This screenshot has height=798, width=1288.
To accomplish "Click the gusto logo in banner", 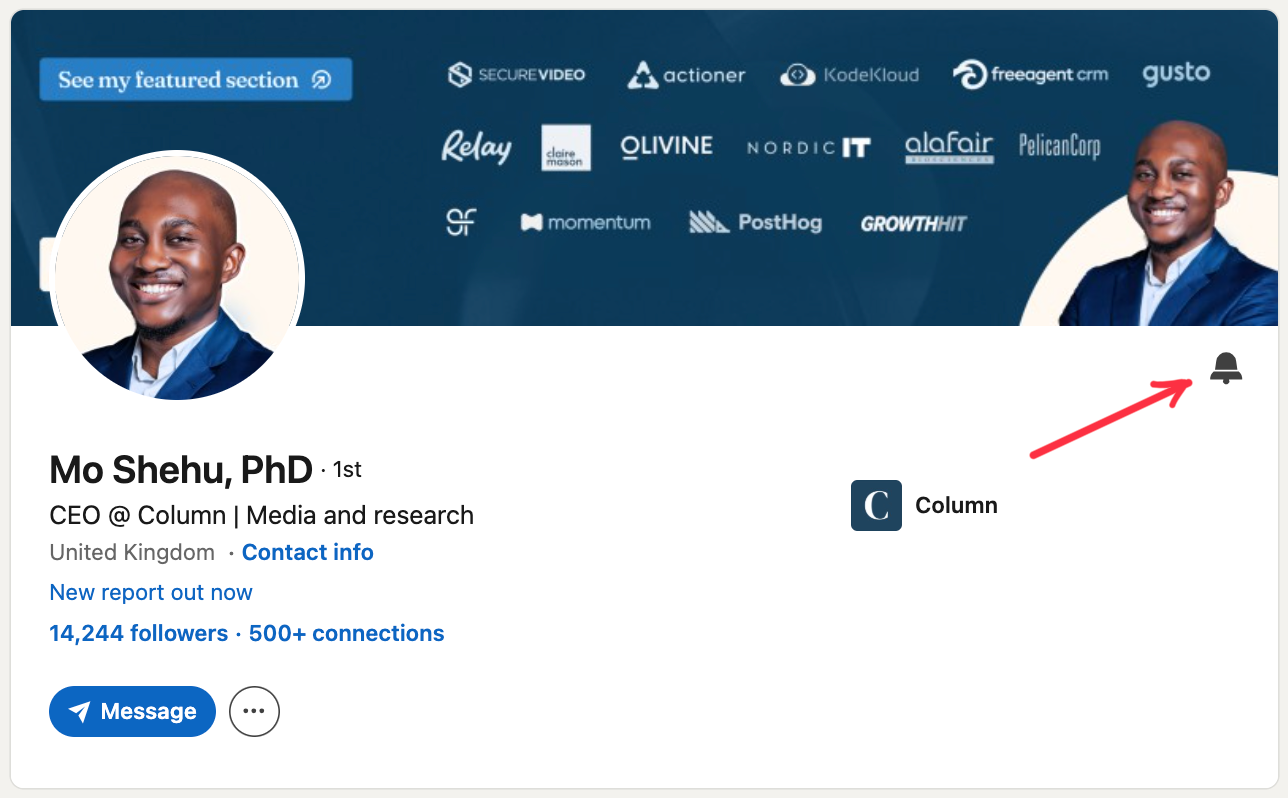I will (1175, 73).
